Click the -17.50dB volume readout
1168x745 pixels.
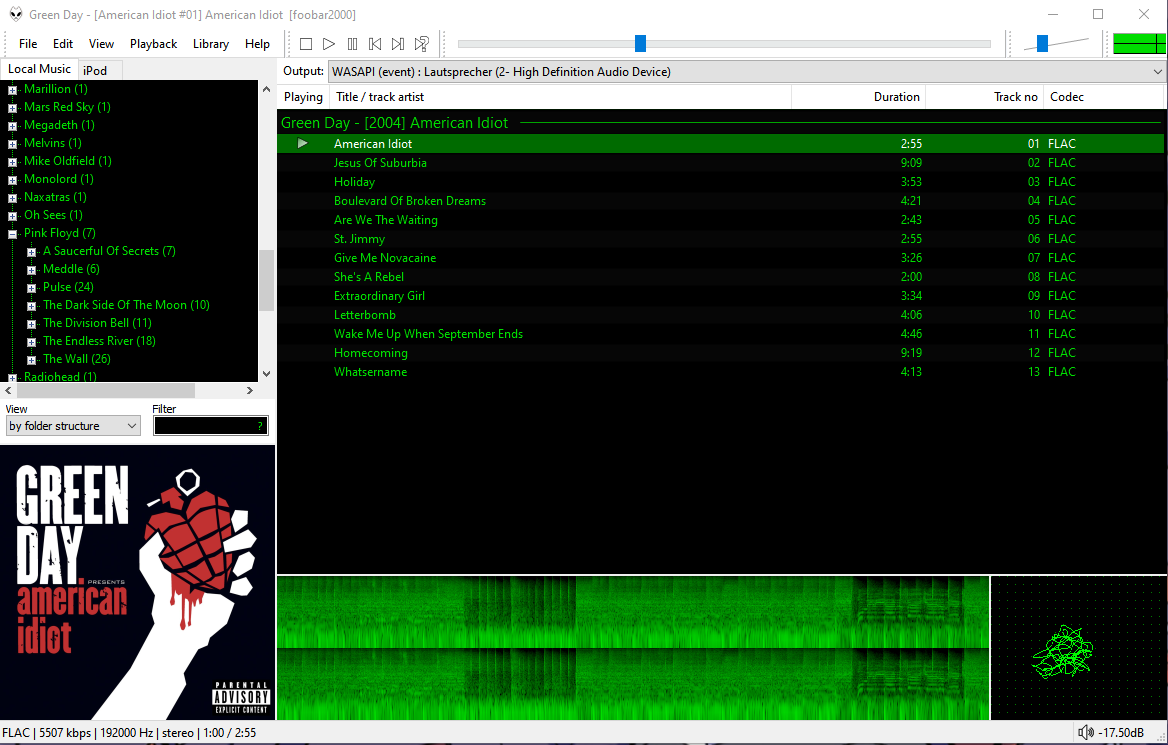pyautogui.click(x=1120, y=732)
